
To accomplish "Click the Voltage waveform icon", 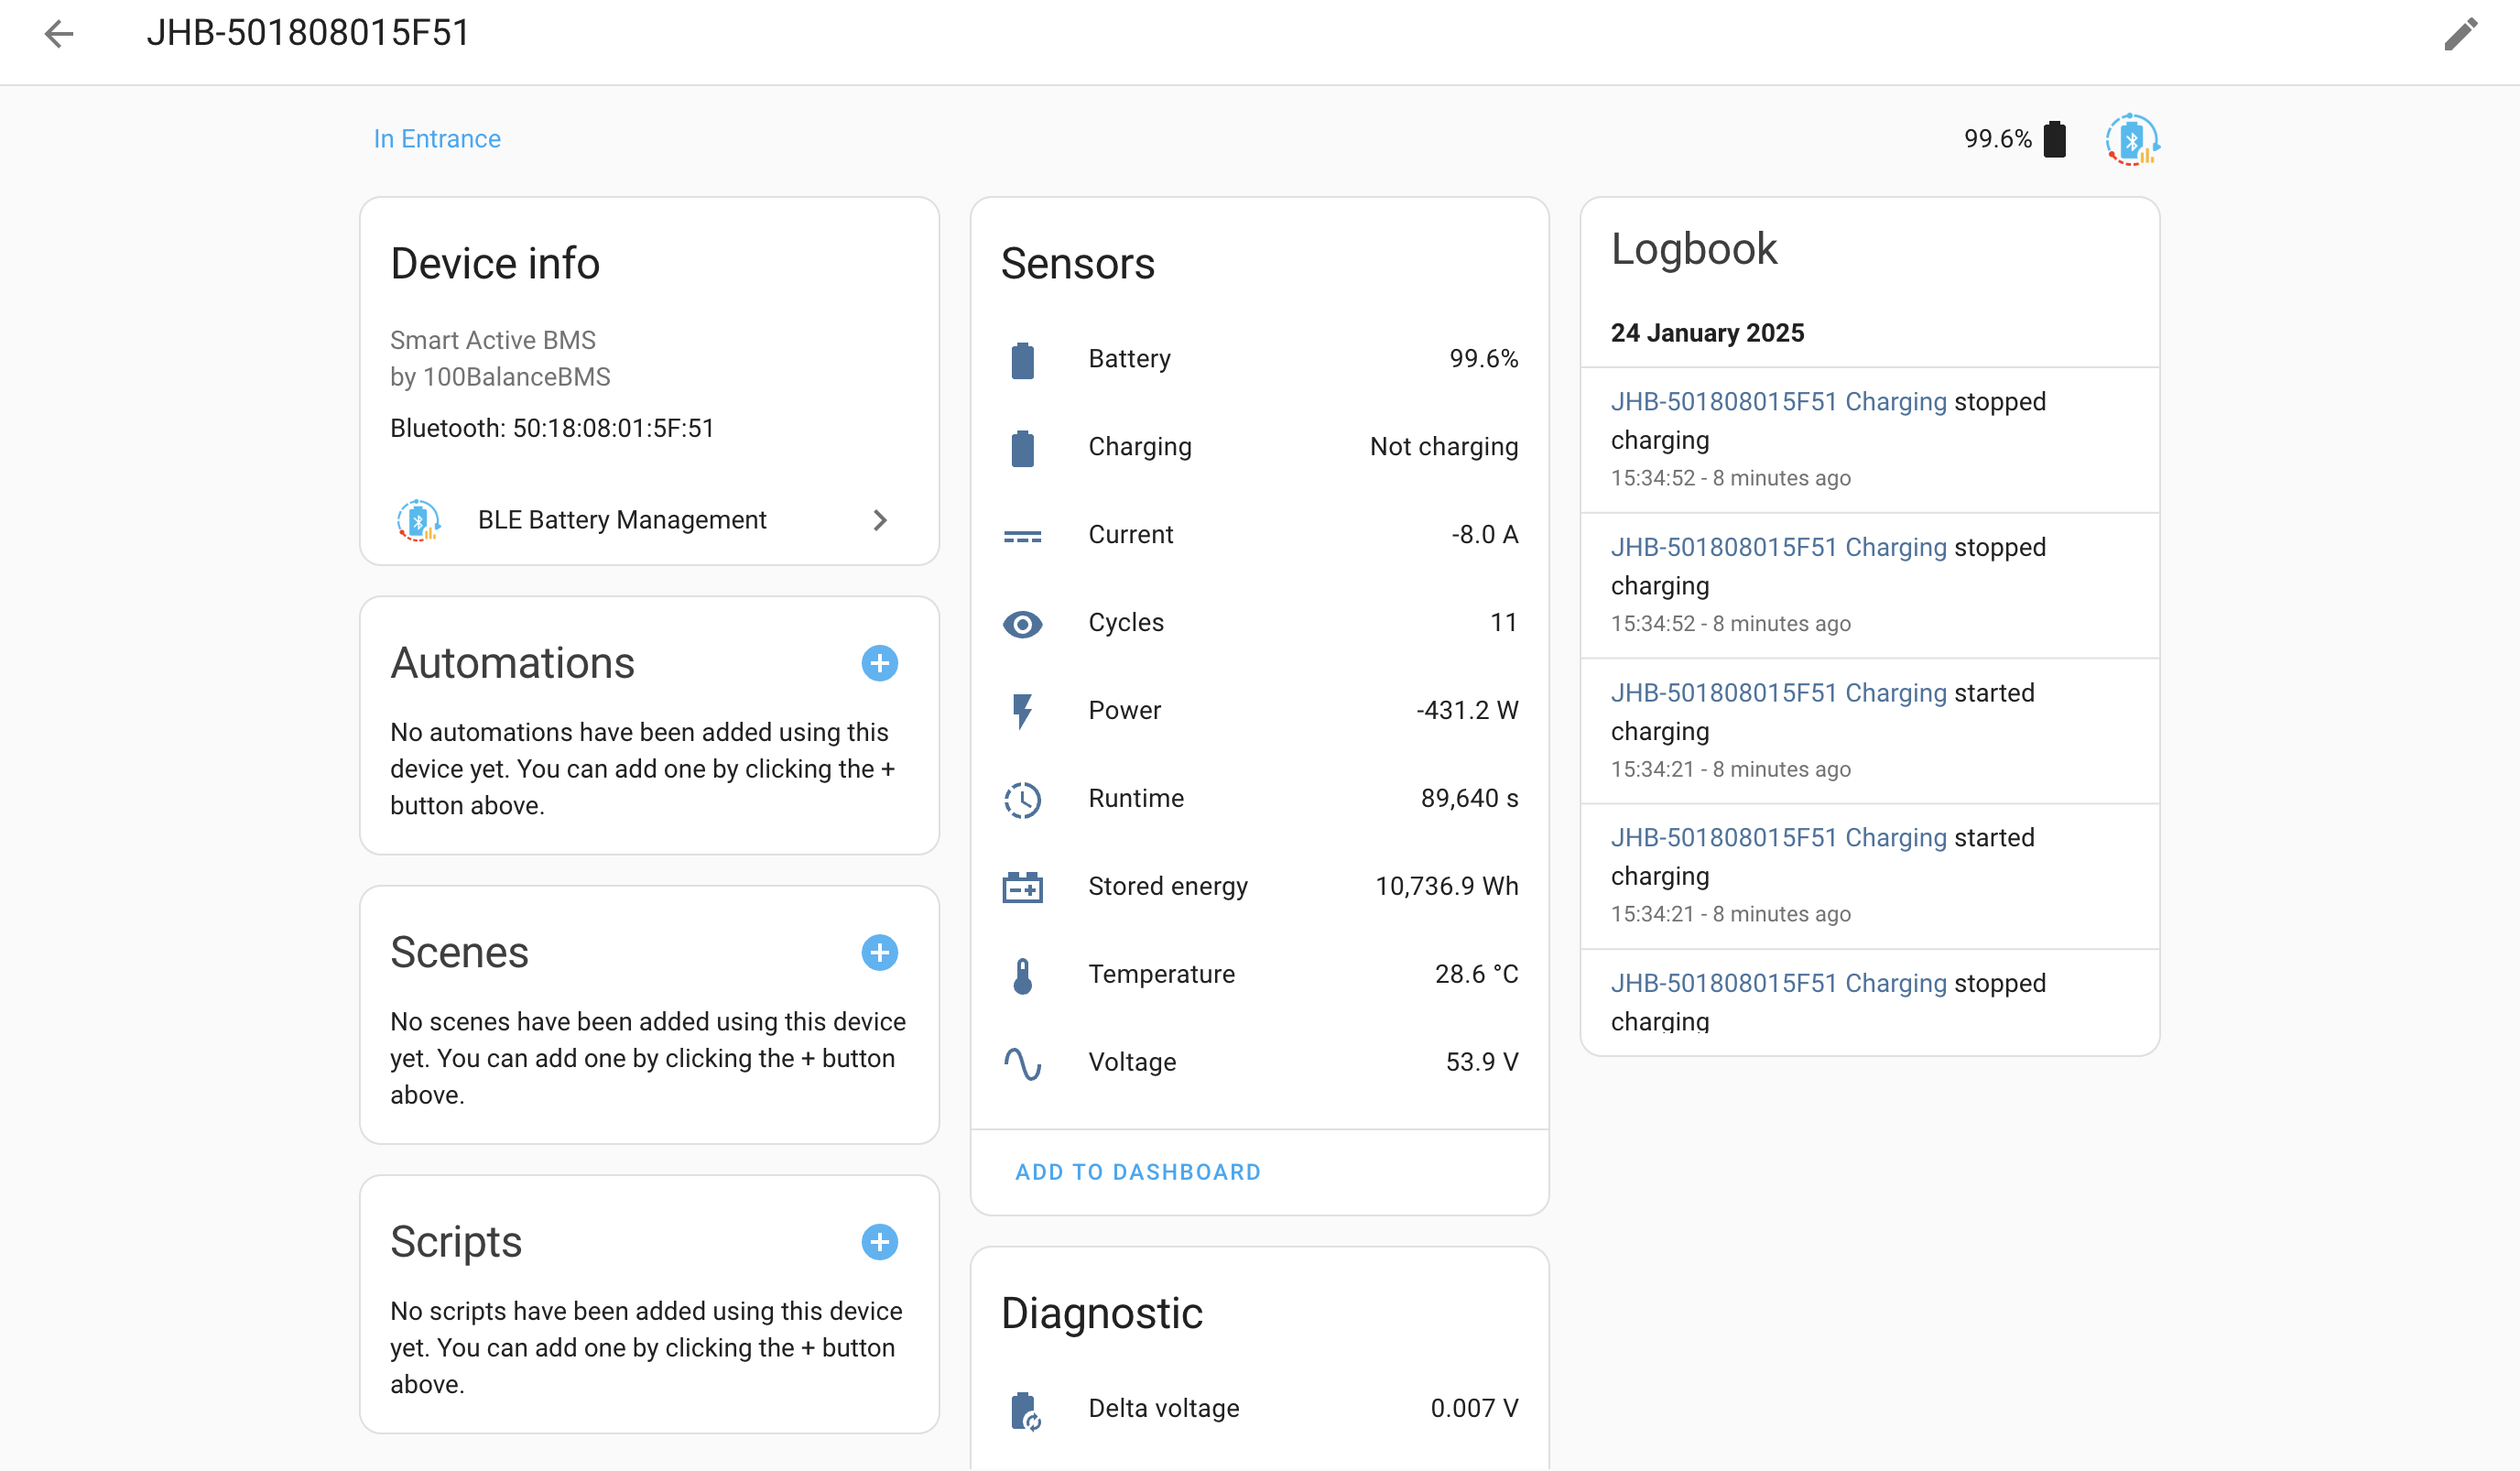I will (x=1022, y=1063).
